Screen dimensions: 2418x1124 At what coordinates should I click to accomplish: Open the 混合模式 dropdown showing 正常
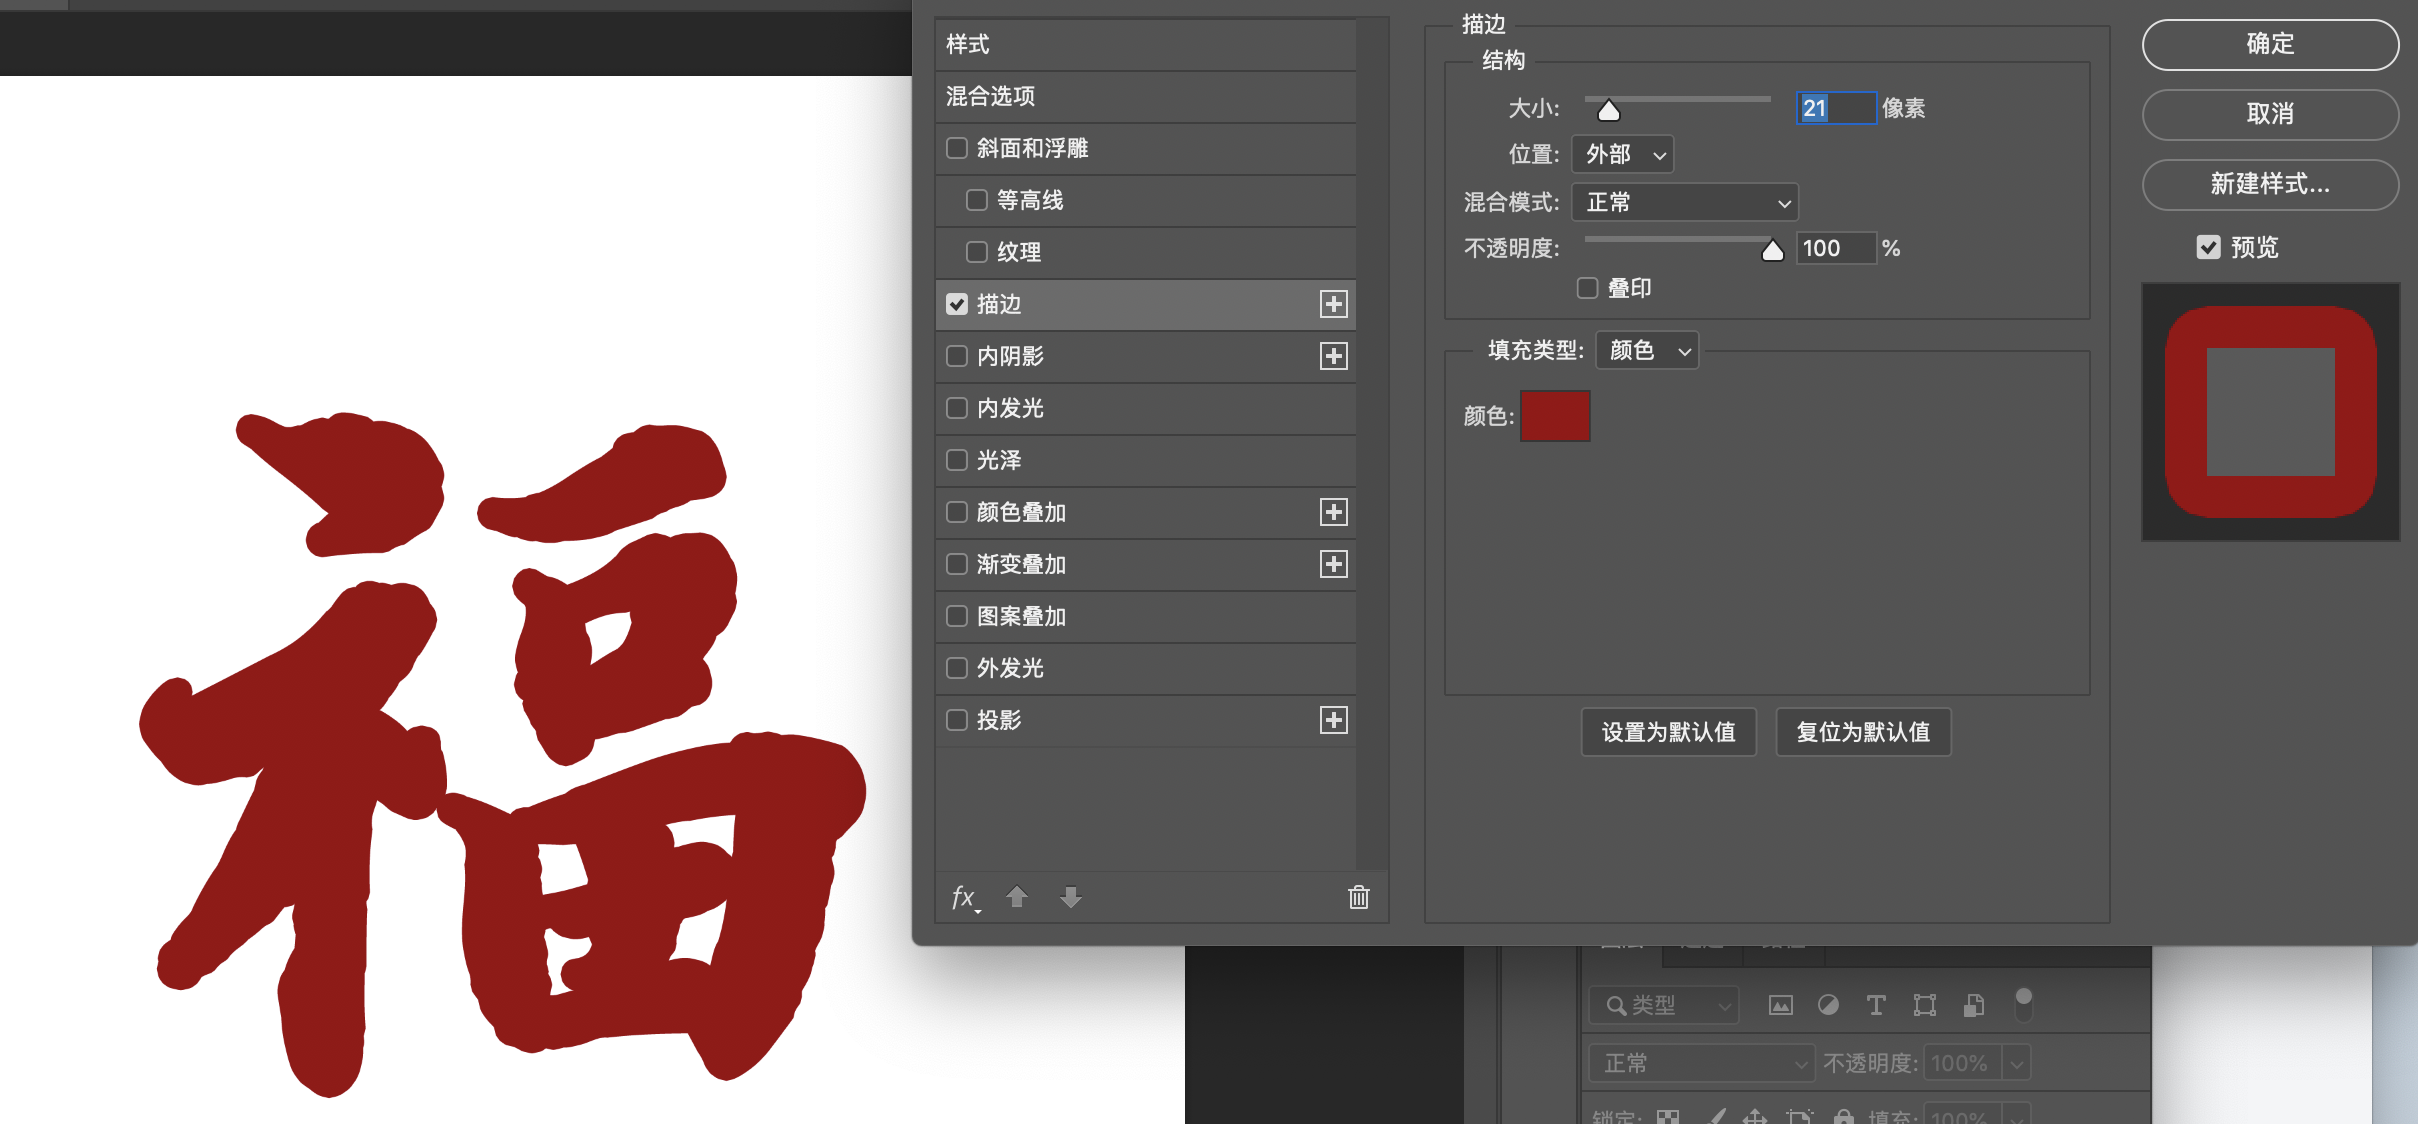pos(1684,202)
